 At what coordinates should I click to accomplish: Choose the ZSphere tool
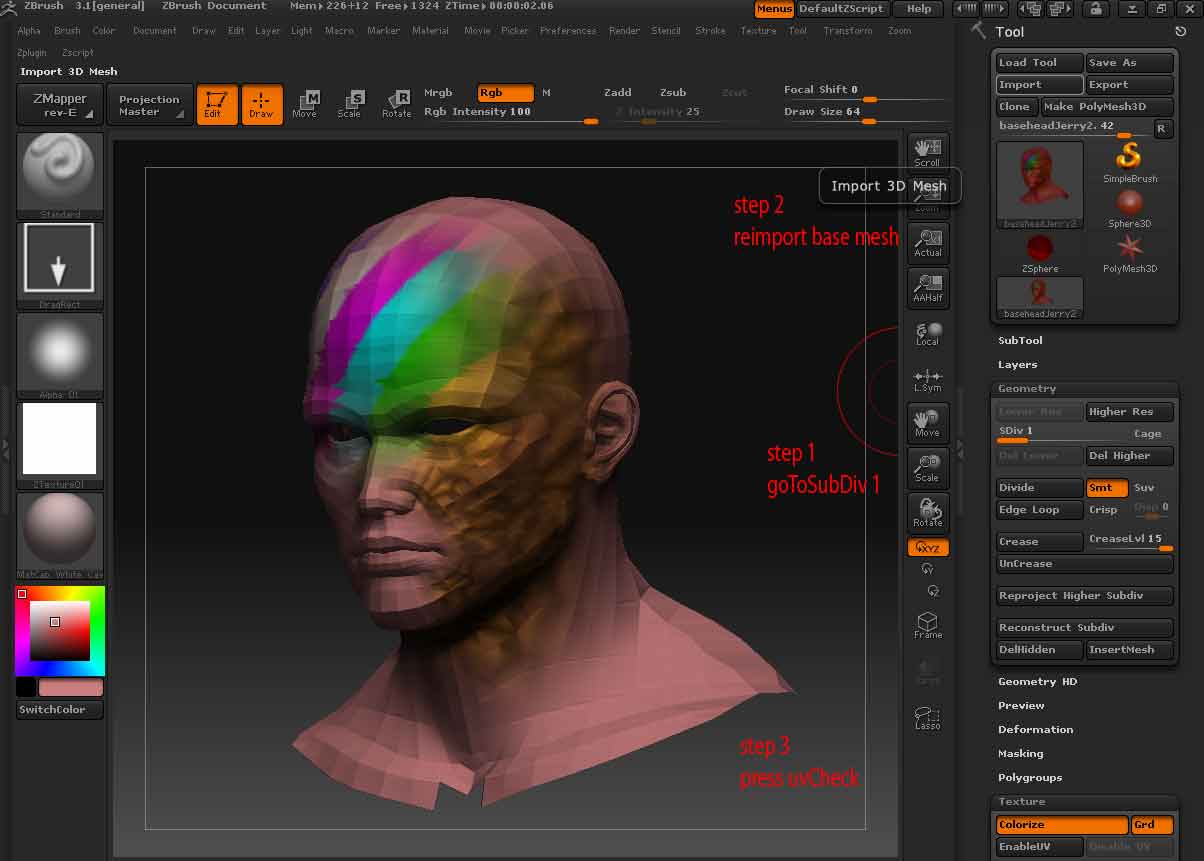[1040, 253]
